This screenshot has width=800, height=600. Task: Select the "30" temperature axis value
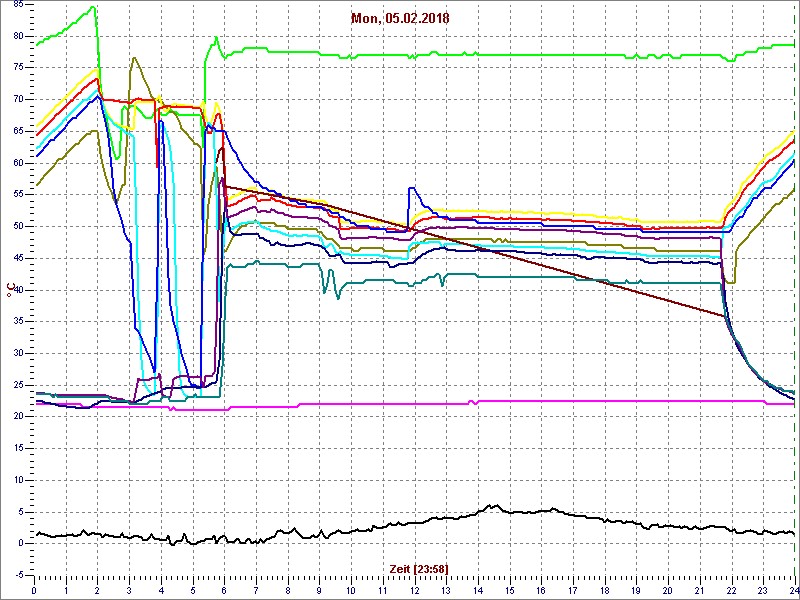tap(18, 353)
